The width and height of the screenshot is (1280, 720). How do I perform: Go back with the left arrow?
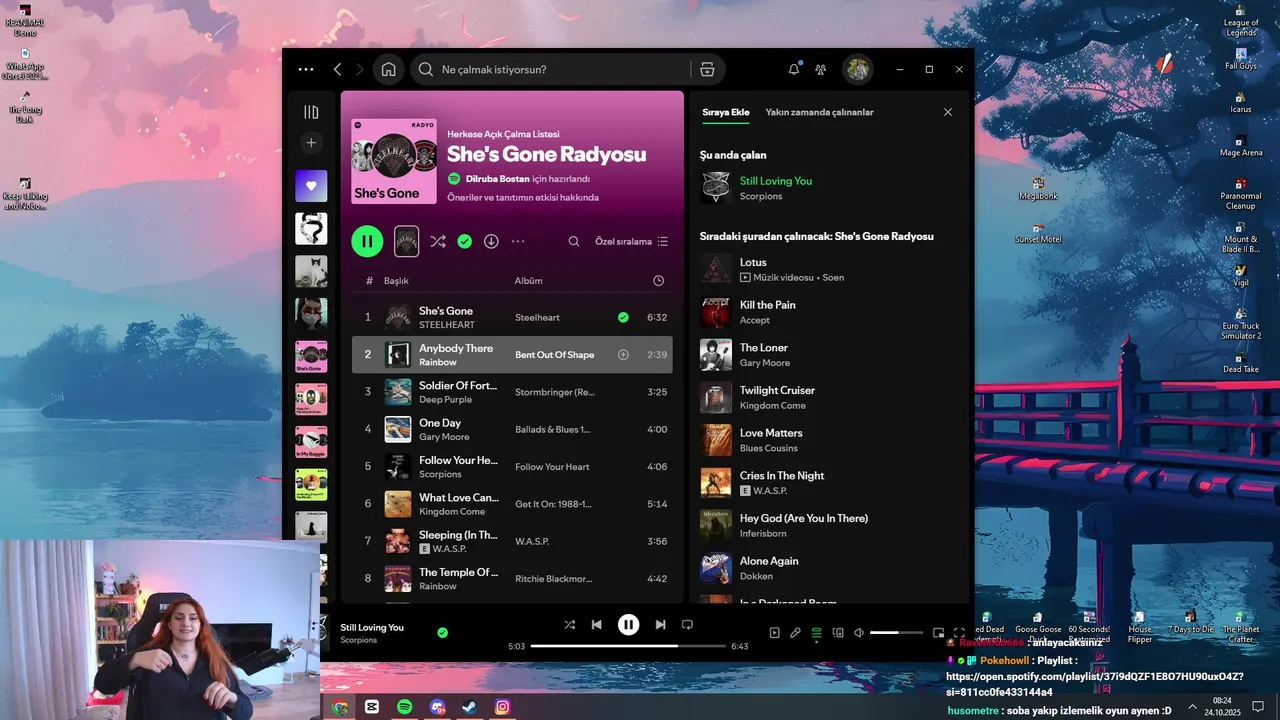337,70
